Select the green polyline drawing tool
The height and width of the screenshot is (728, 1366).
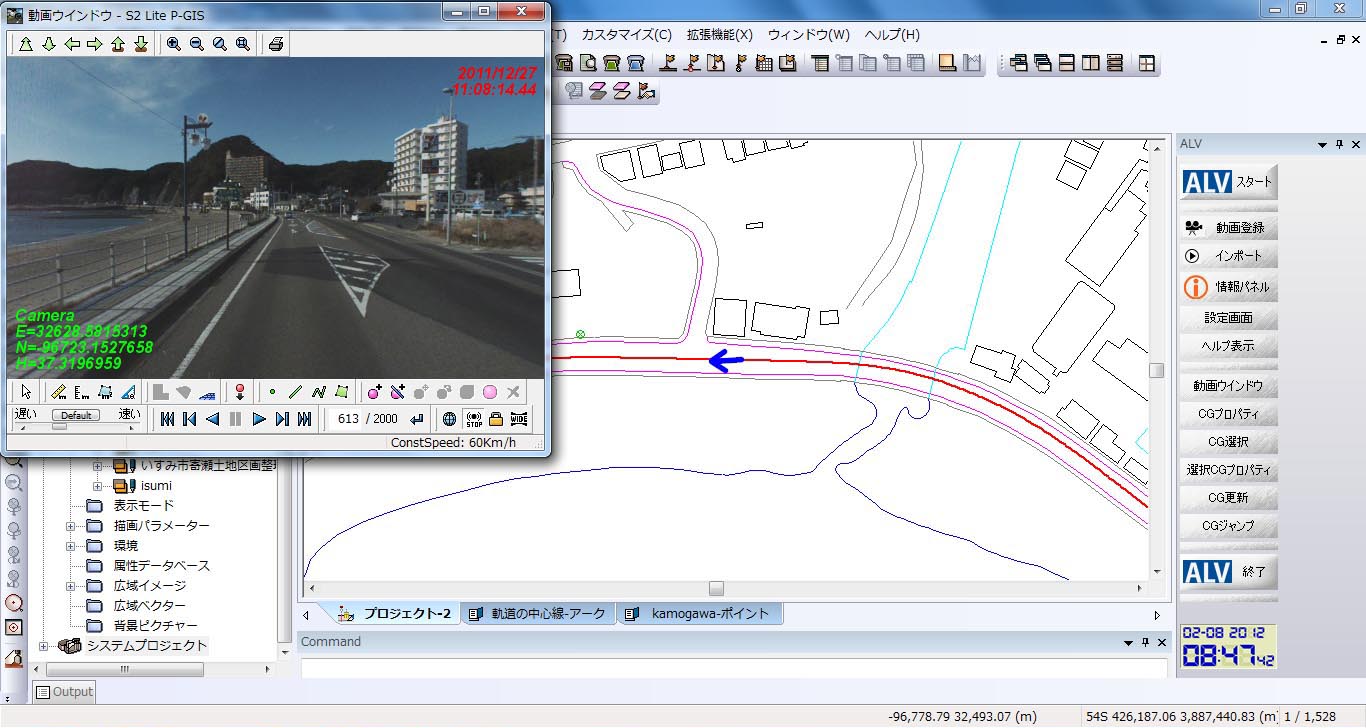[x=319, y=392]
